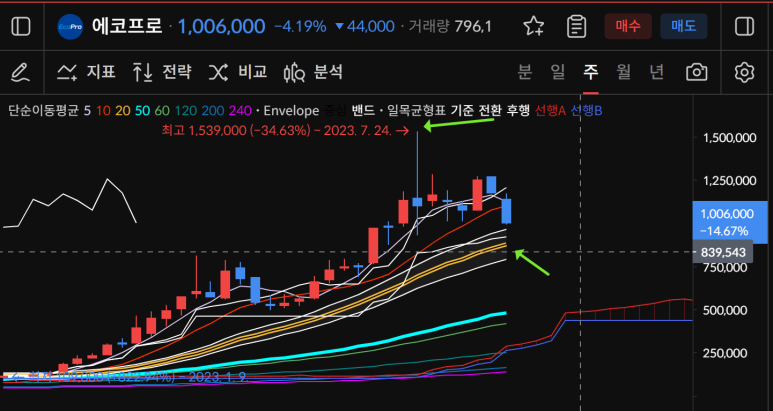
Task: Take chart snapshot with camera icon
Action: click(697, 72)
